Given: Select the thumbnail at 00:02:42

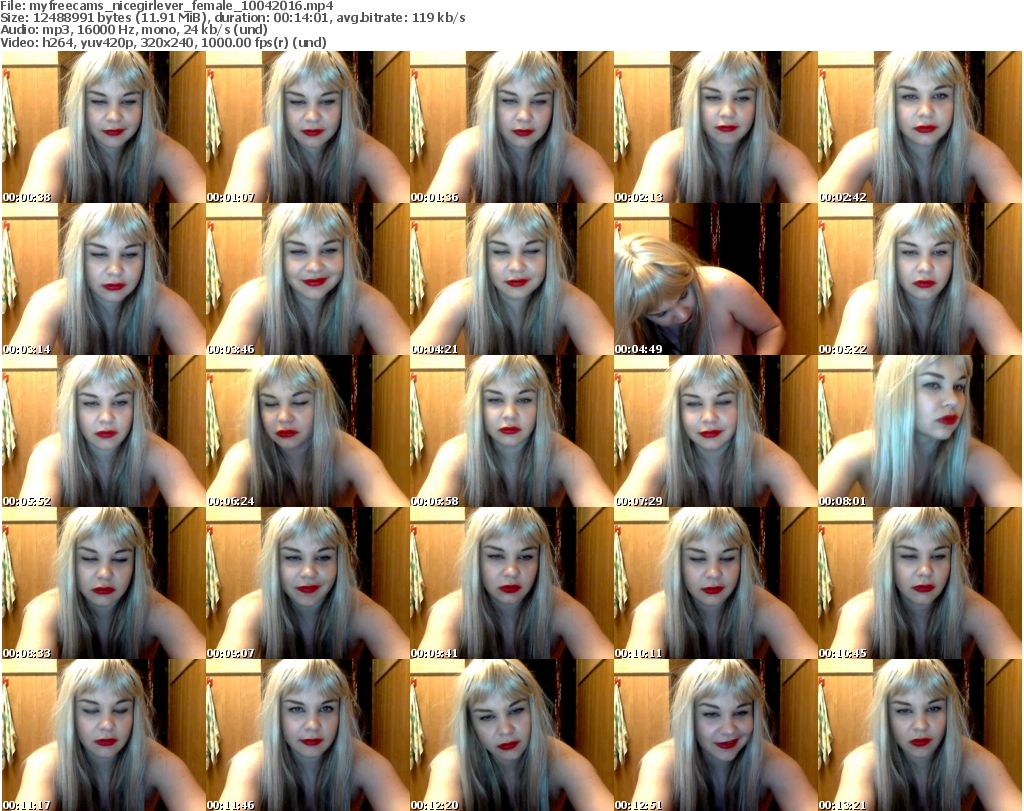Looking at the screenshot, I should (x=920, y=127).
